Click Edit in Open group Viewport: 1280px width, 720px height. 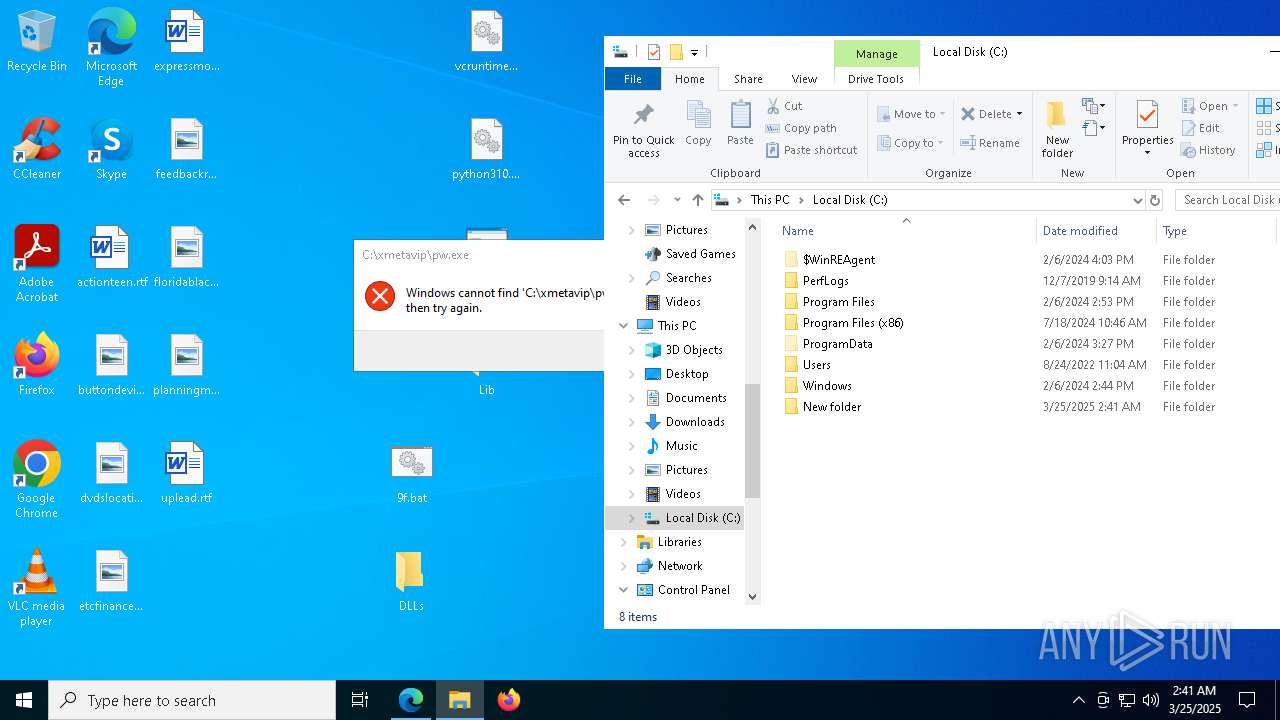click(x=1201, y=128)
